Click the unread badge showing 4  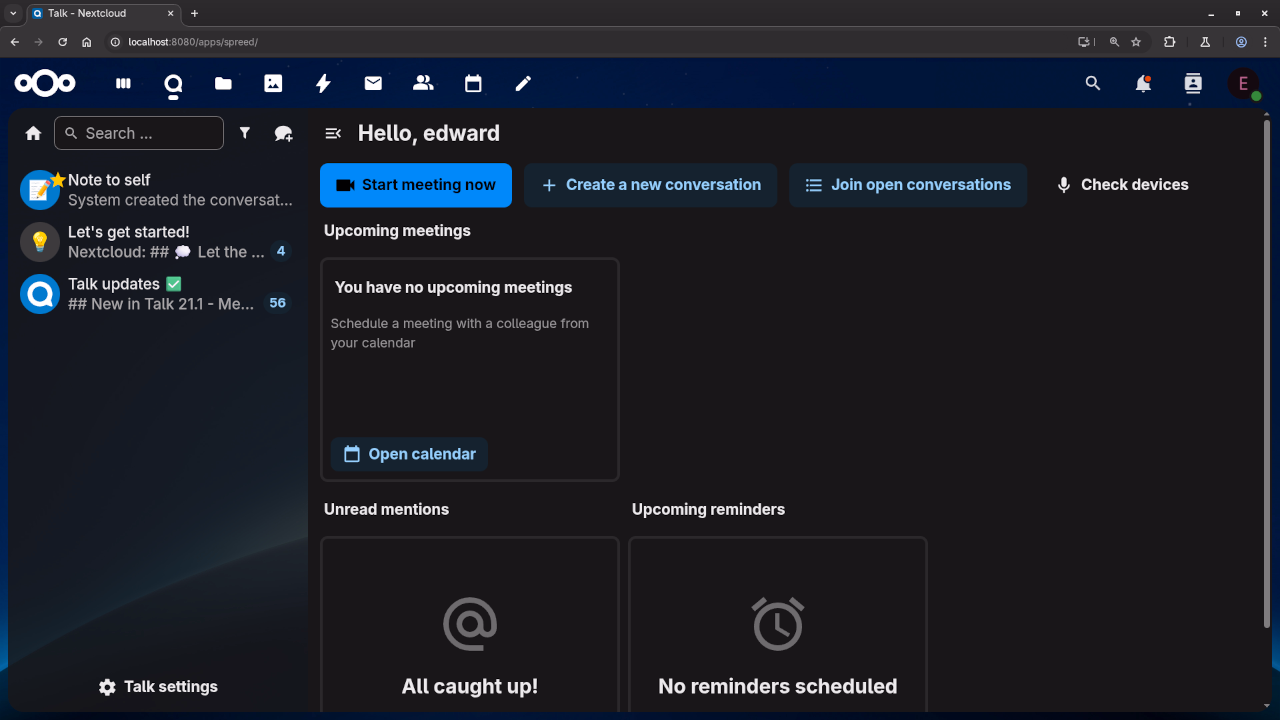click(x=281, y=251)
